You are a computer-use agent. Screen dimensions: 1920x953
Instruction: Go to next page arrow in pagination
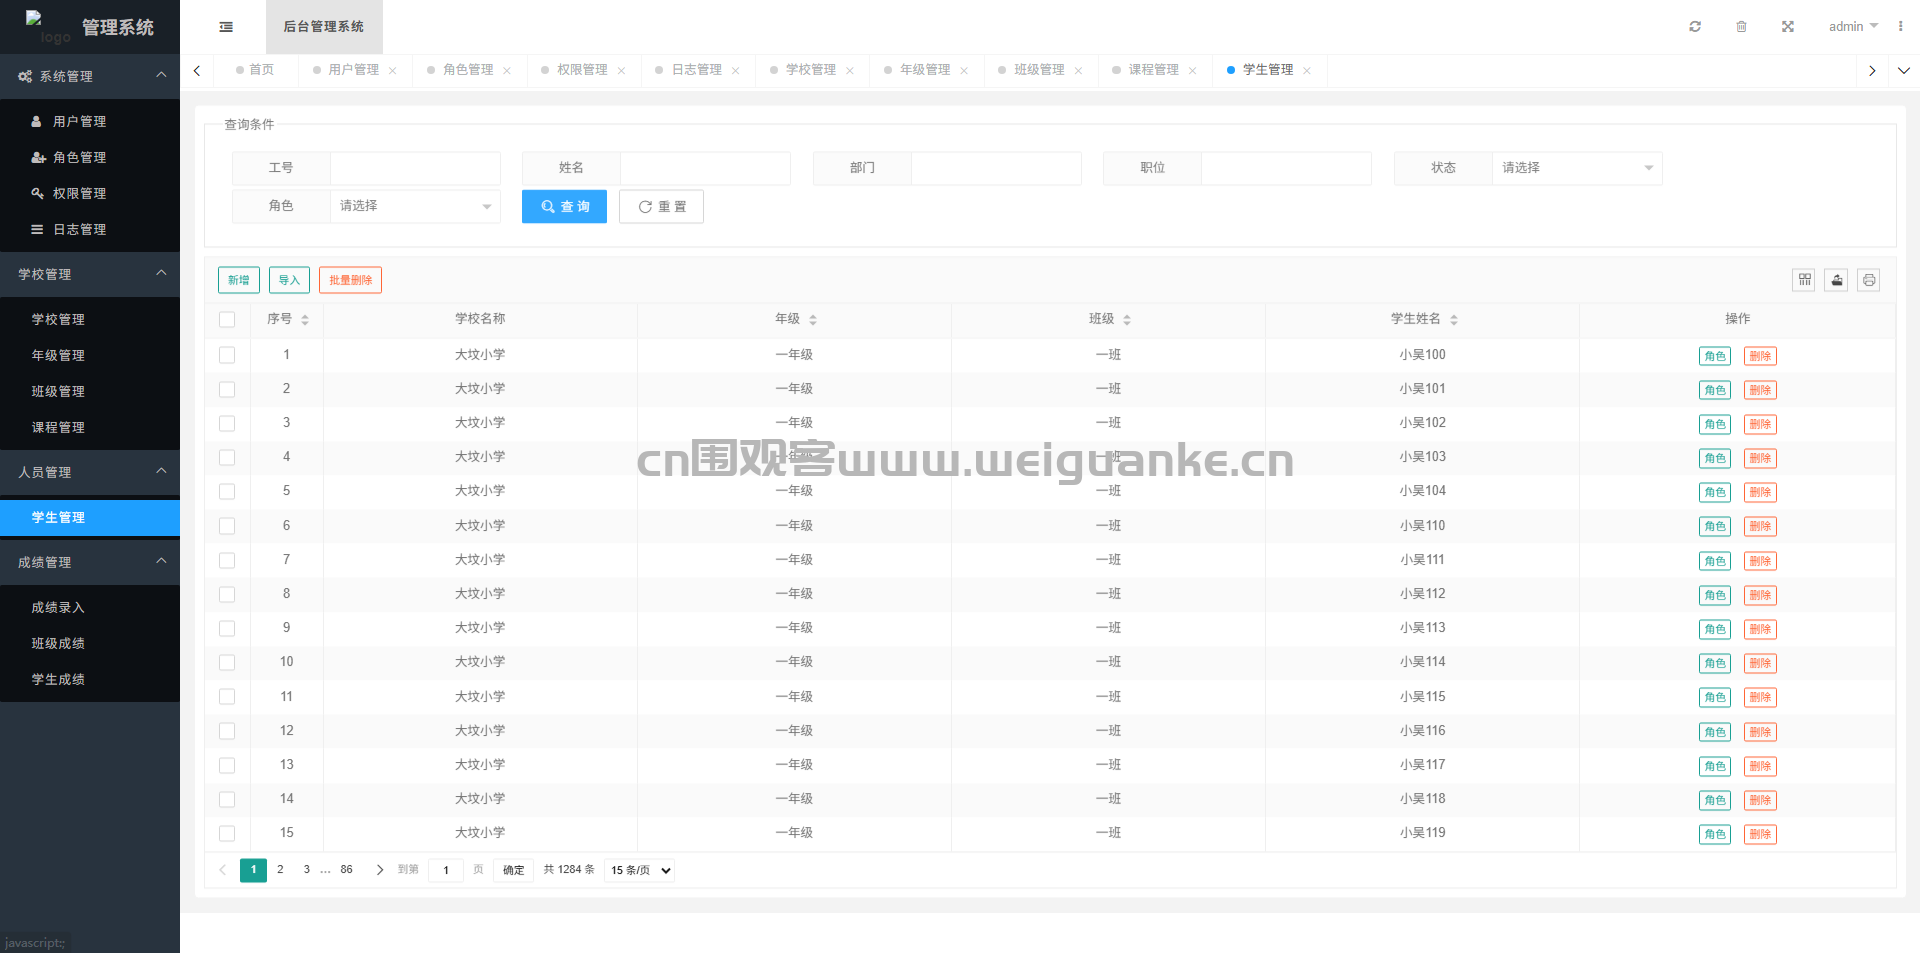coord(379,870)
